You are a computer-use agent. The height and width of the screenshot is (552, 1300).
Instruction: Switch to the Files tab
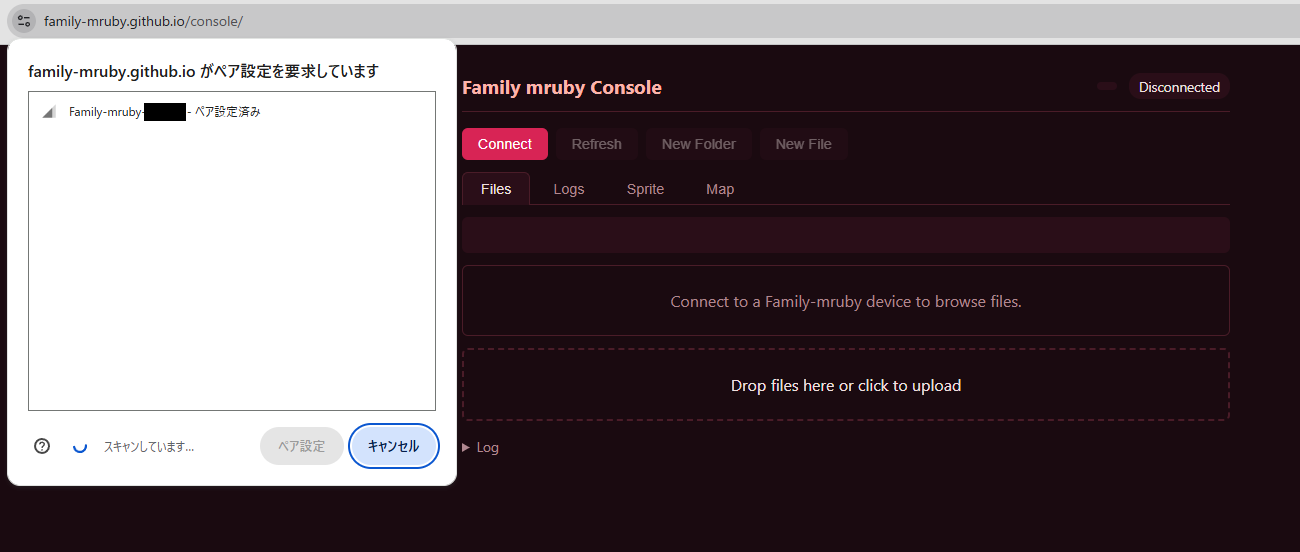(x=496, y=189)
